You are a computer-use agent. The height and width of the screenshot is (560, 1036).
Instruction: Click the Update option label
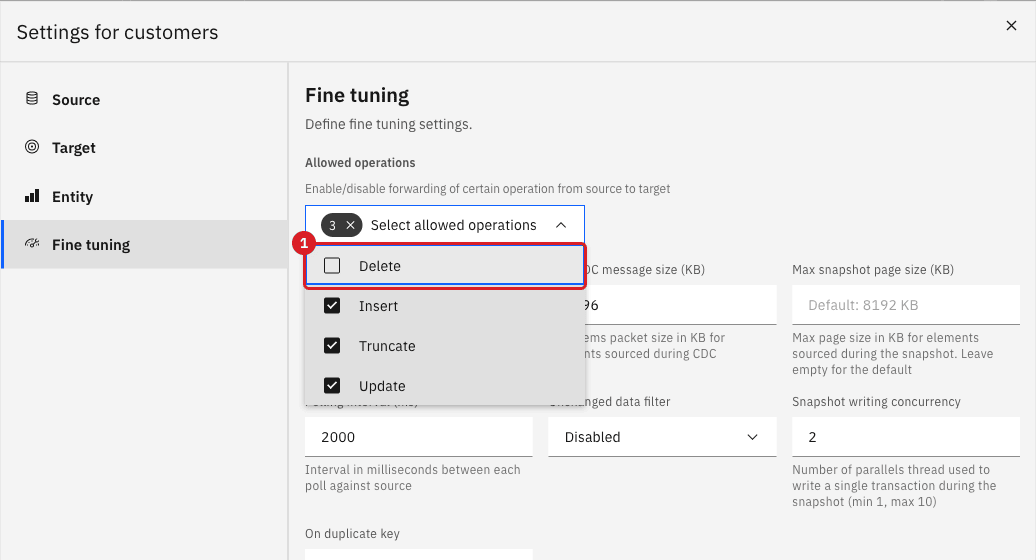coord(382,386)
